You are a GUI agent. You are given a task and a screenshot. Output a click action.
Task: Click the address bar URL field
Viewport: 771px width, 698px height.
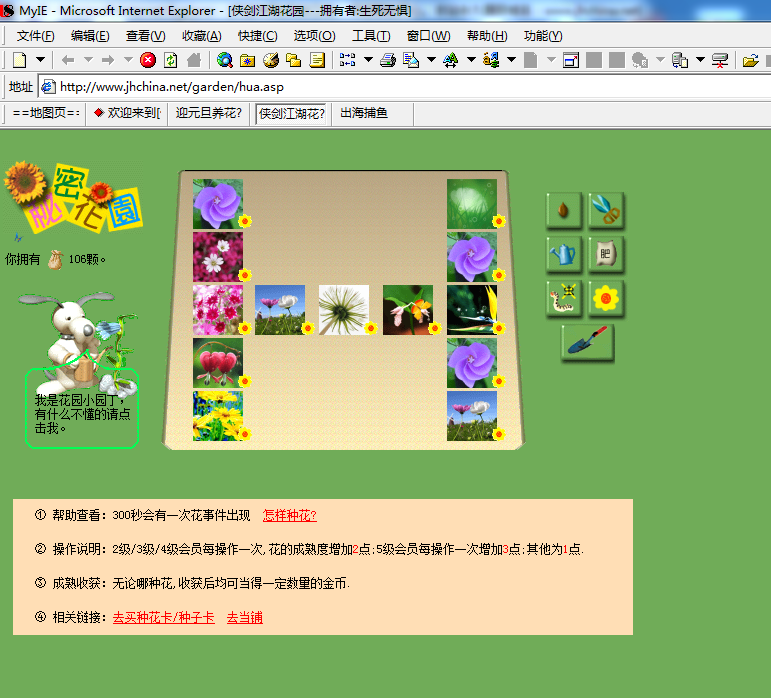(403, 87)
